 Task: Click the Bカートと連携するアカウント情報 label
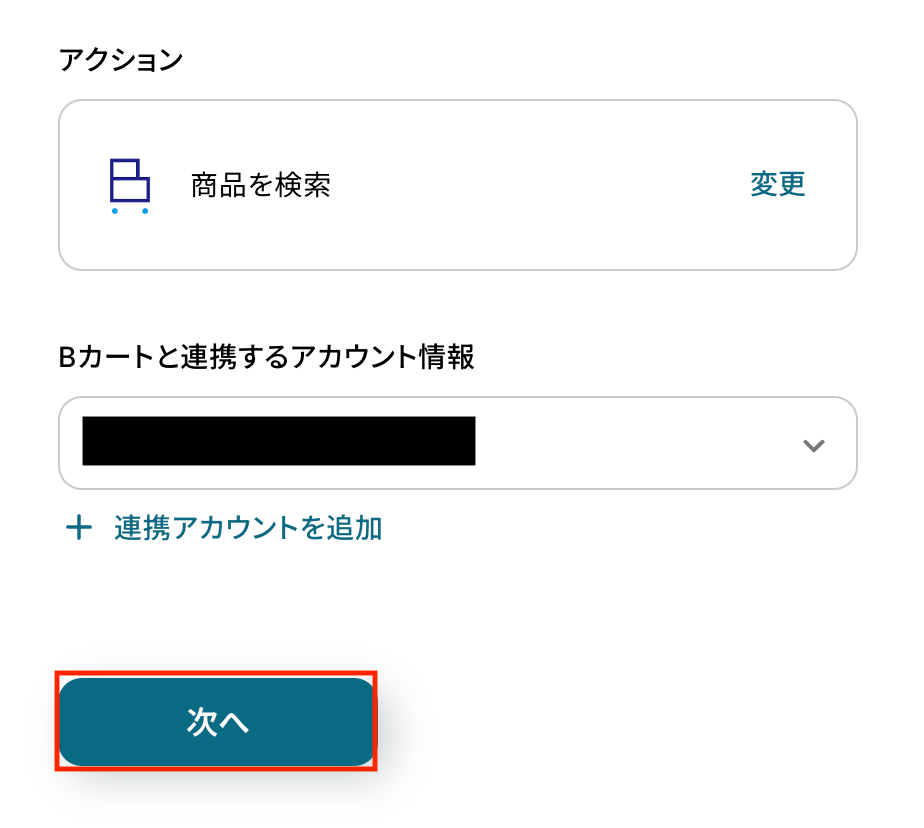(x=266, y=356)
